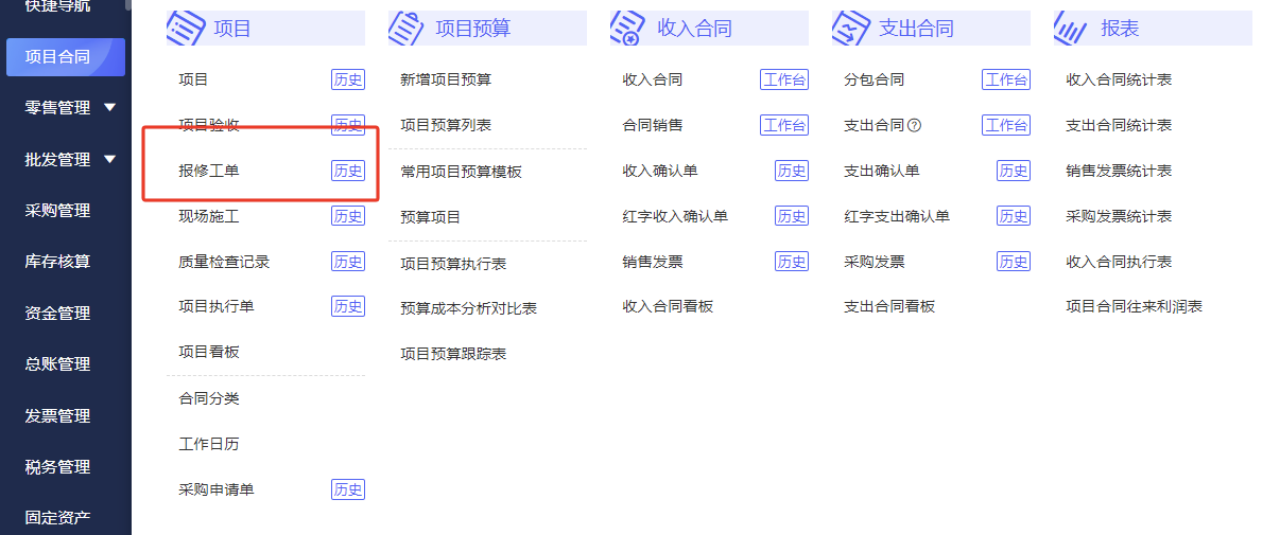
Task: Open the 现场施工 link
Action: tap(209, 216)
